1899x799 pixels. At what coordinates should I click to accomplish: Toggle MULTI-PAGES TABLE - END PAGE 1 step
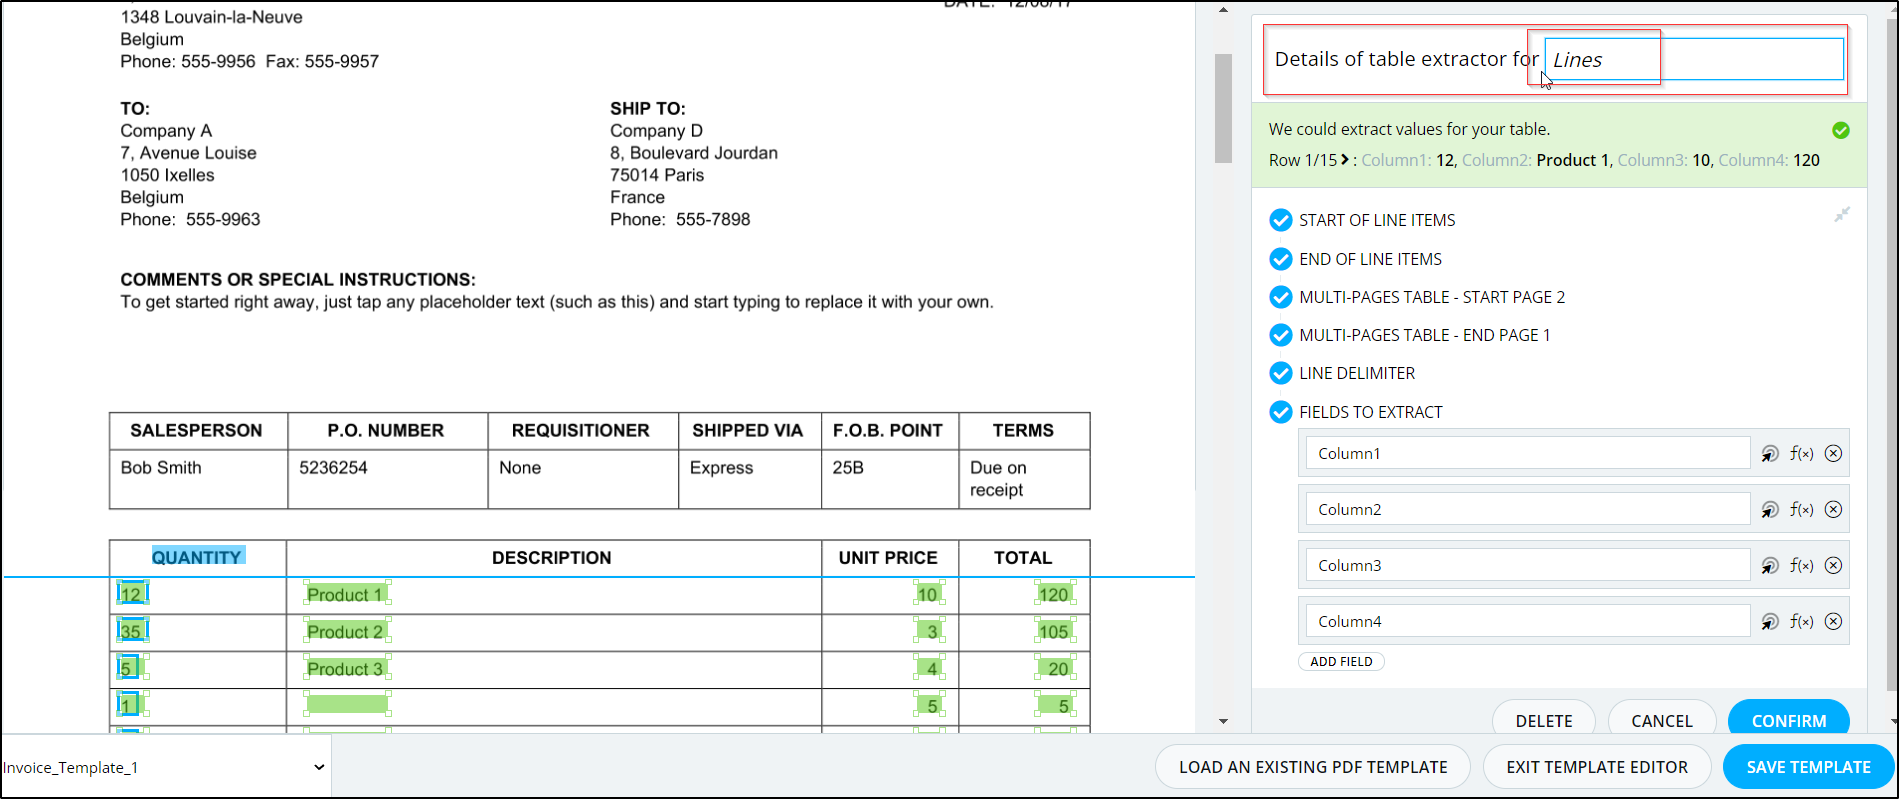pos(1281,335)
